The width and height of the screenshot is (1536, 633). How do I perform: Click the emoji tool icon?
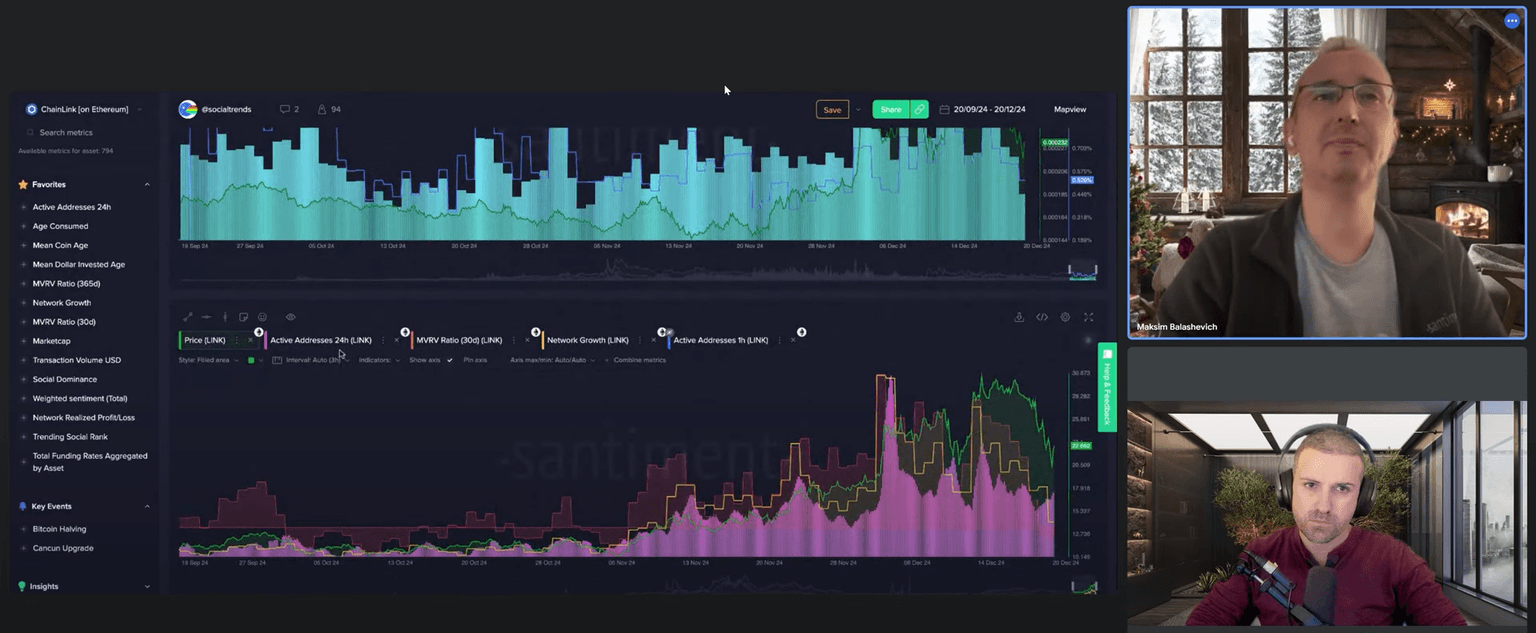coord(263,317)
